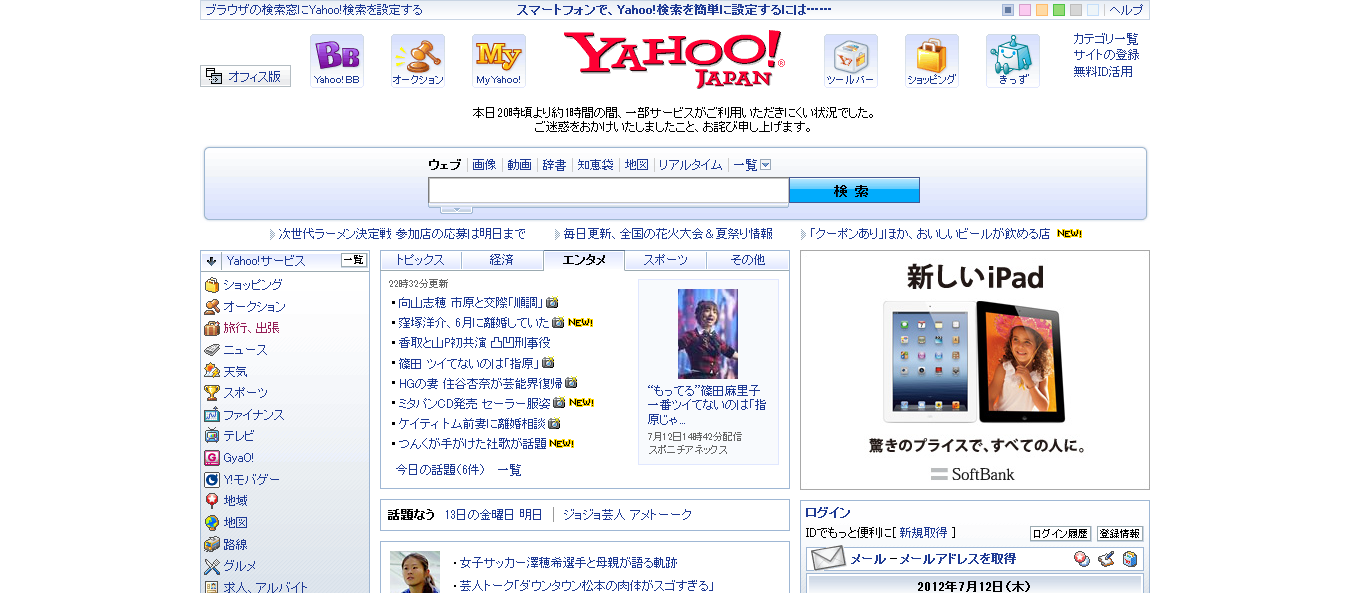Click the オフィス版 button

[246, 76]
